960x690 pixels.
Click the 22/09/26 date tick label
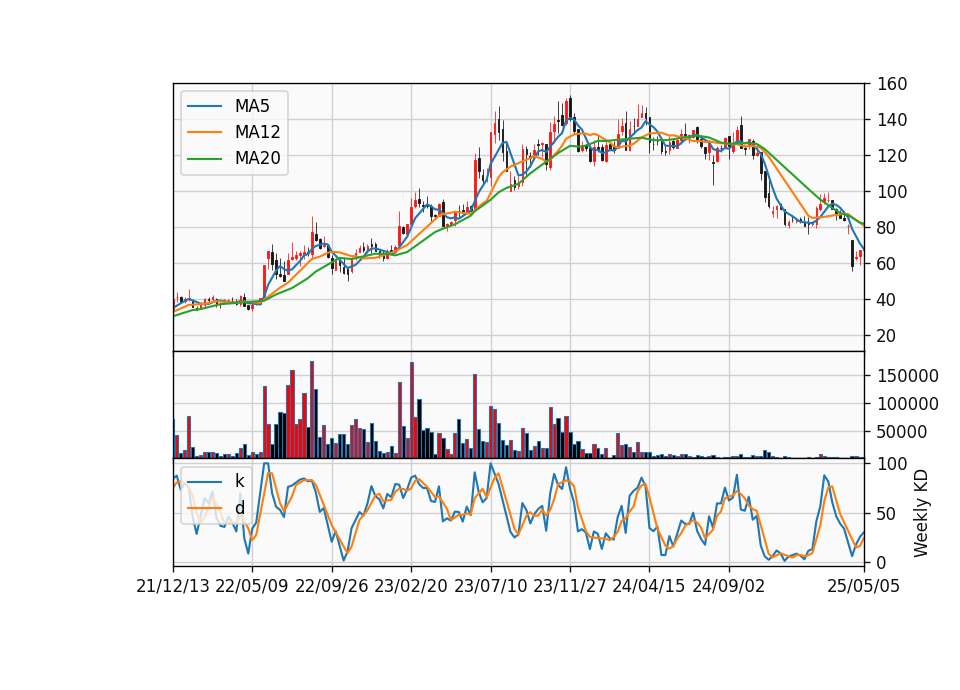tap(332, 586)
